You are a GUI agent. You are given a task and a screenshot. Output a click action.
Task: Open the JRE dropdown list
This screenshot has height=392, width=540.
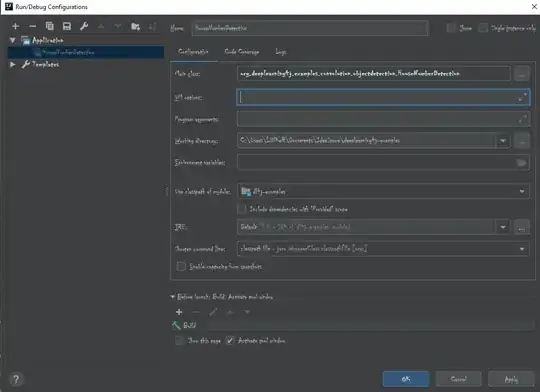(x=503, y=227)
